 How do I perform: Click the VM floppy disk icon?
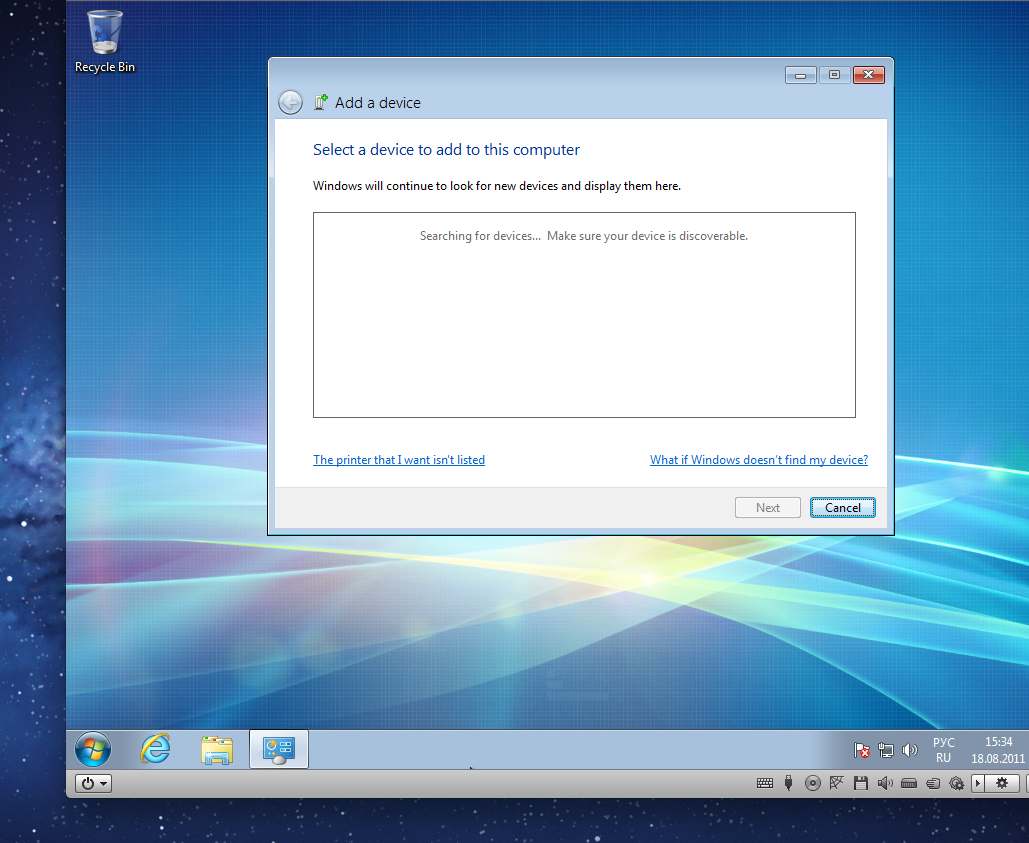861,783
